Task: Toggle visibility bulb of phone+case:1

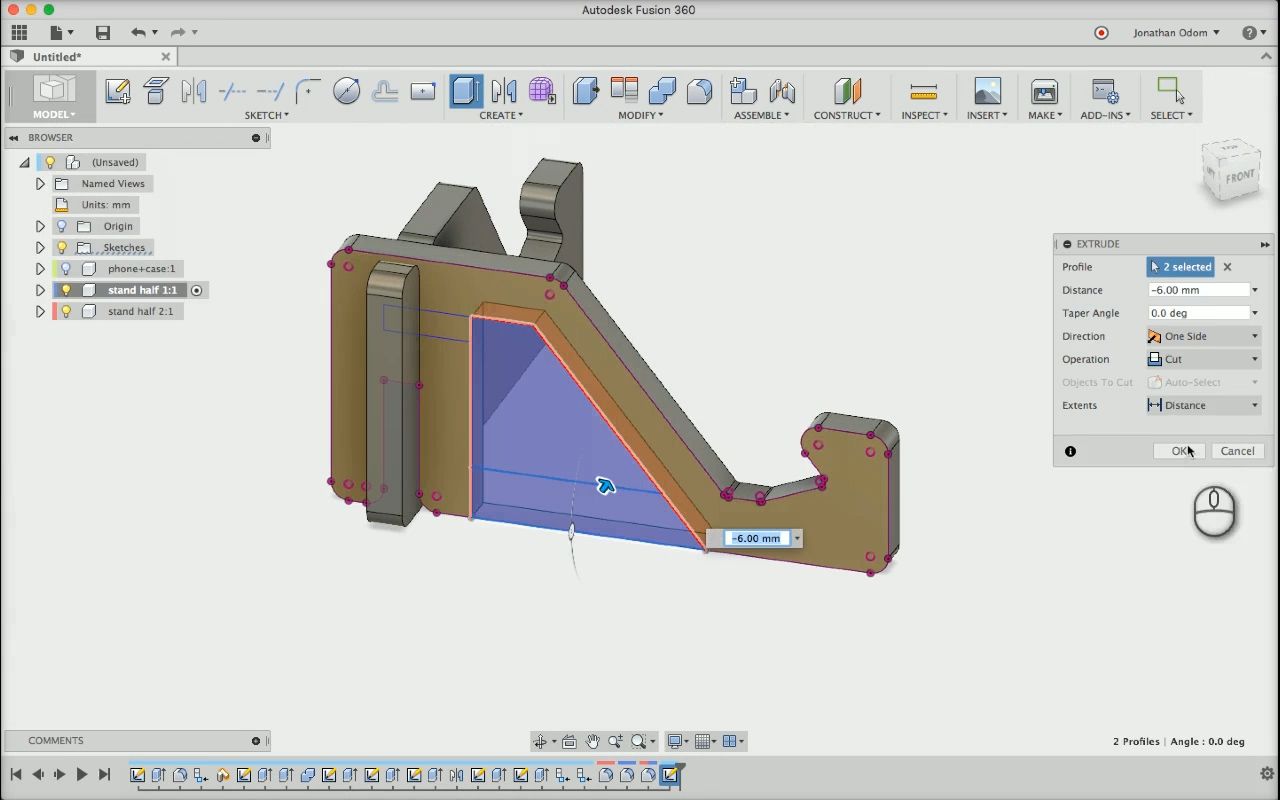Action: (x=66, y=269)
